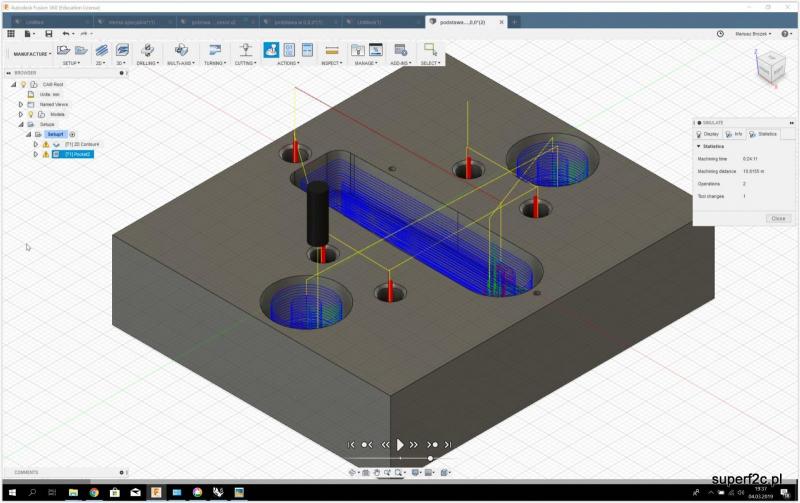800x503 pixels.
Task: Activate the radio button next to Setup1
Action: pyautogui.click(x=72, y=134)
